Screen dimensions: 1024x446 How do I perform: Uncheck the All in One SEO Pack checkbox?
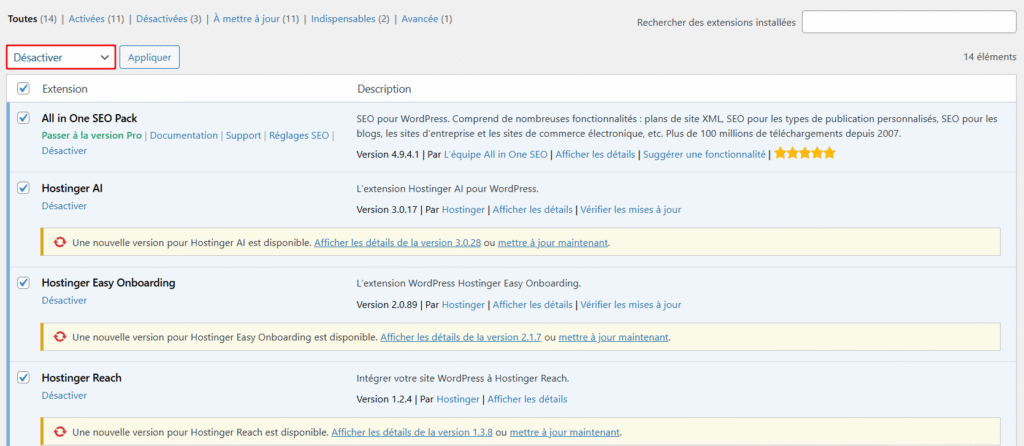[24, 118]
